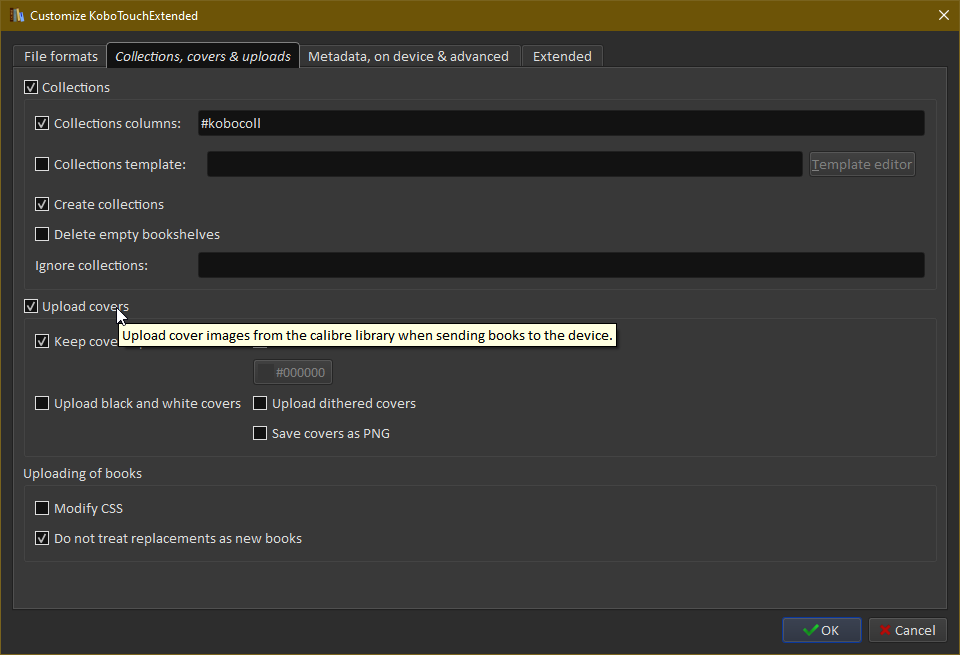This screenshot has height=655, width=960.
Task: Click the Ignore collections input field
Action: 561,265
